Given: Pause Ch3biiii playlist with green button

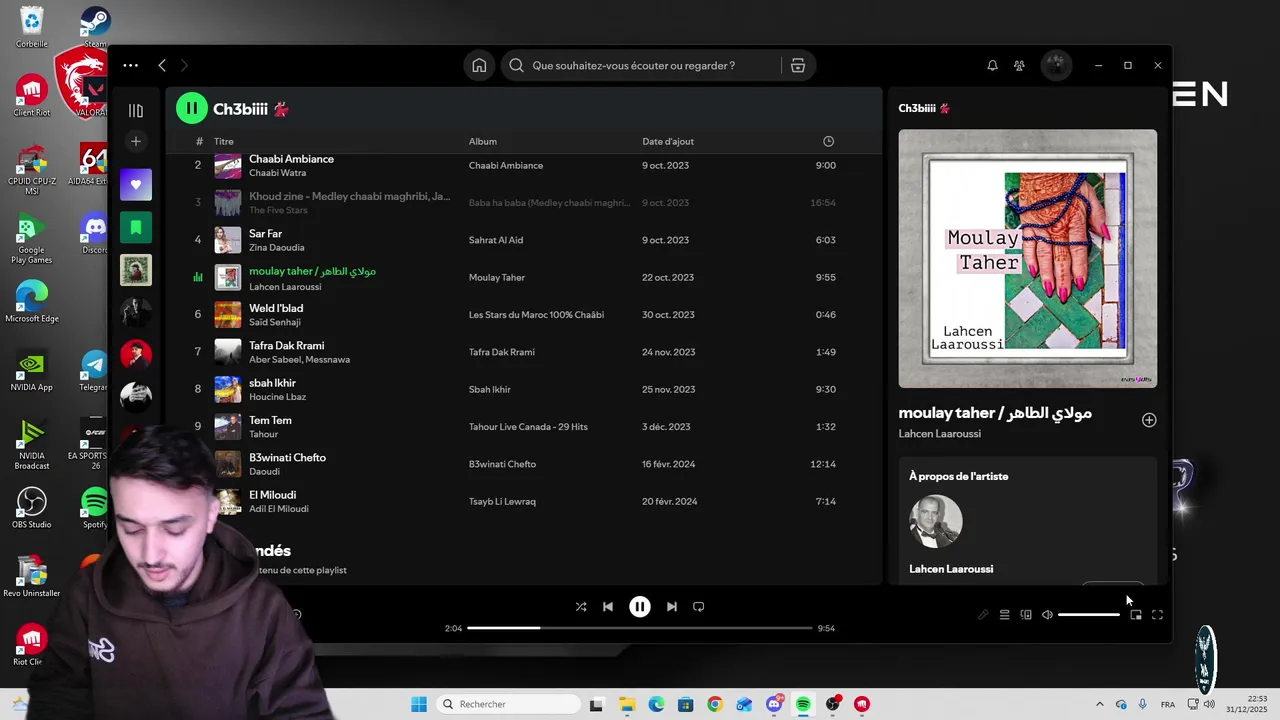Looking at the screenshot, I should (192, 108).
